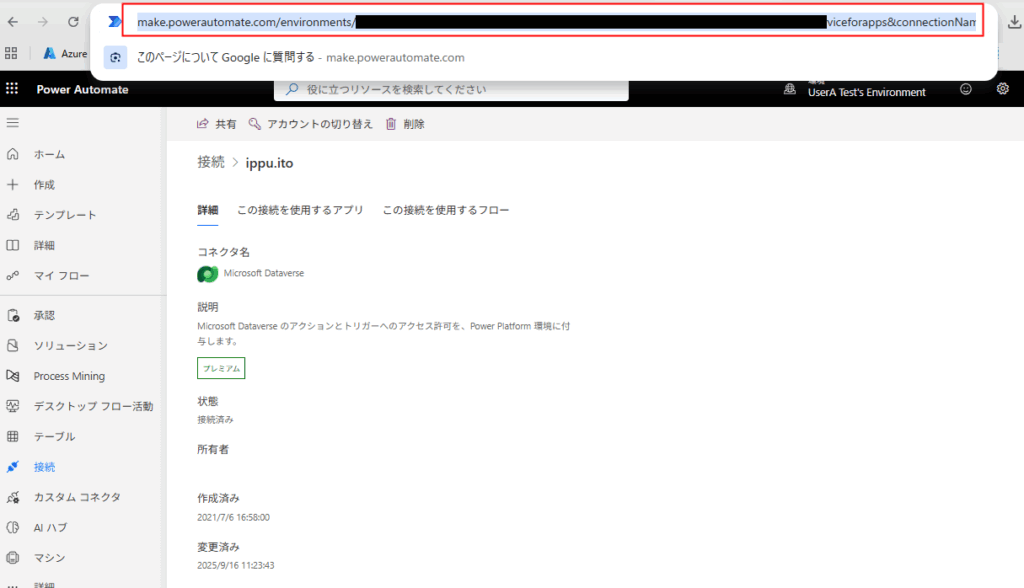Switch to この接続を使用するフロー tab

point(446,210)
